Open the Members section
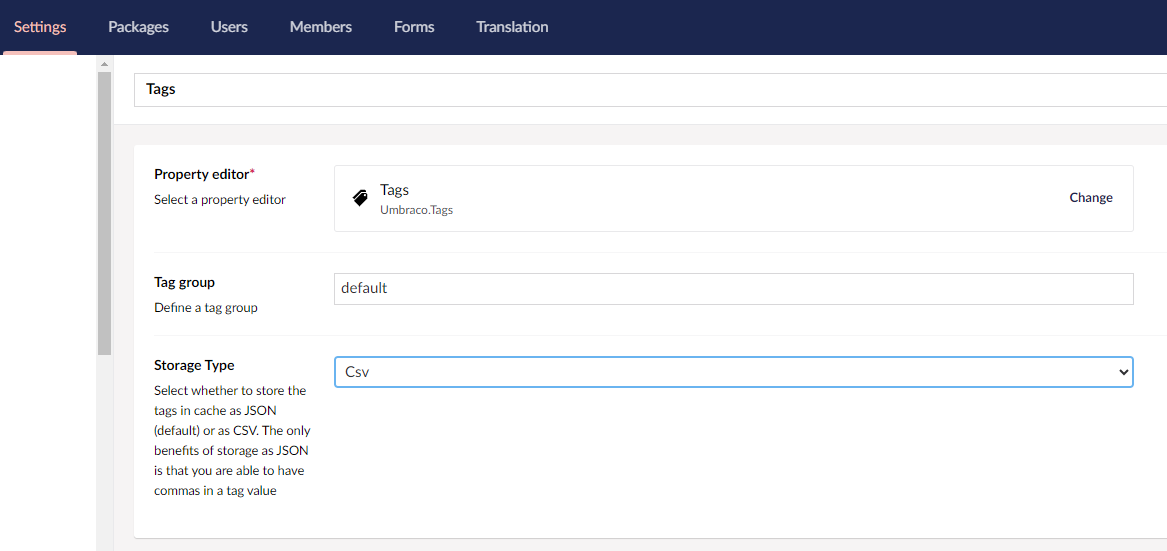 [321, 27]
